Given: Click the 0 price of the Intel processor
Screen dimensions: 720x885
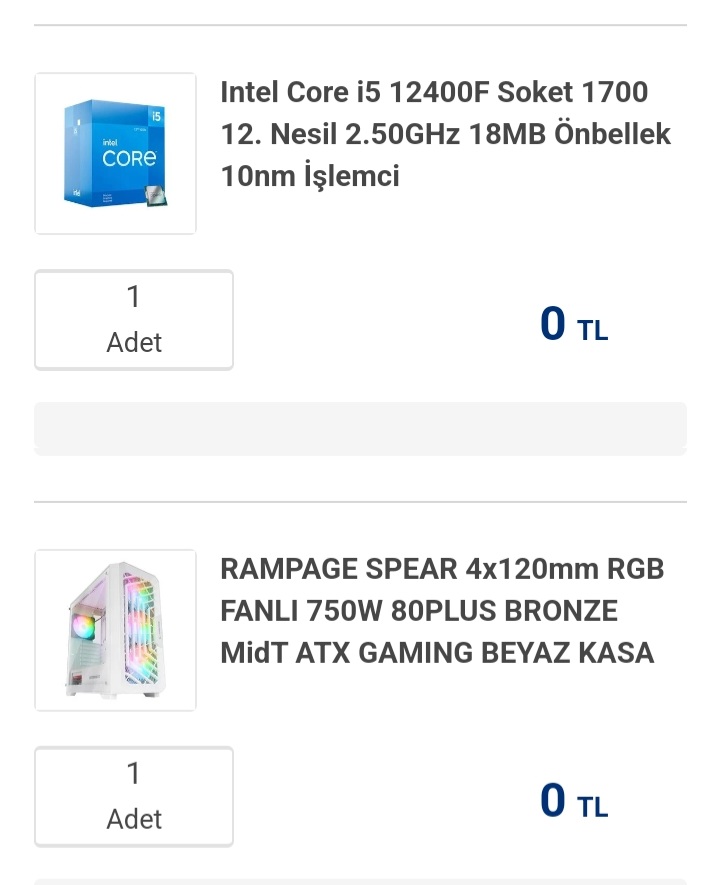Looking at the screenshot, I should coord(553,323).
